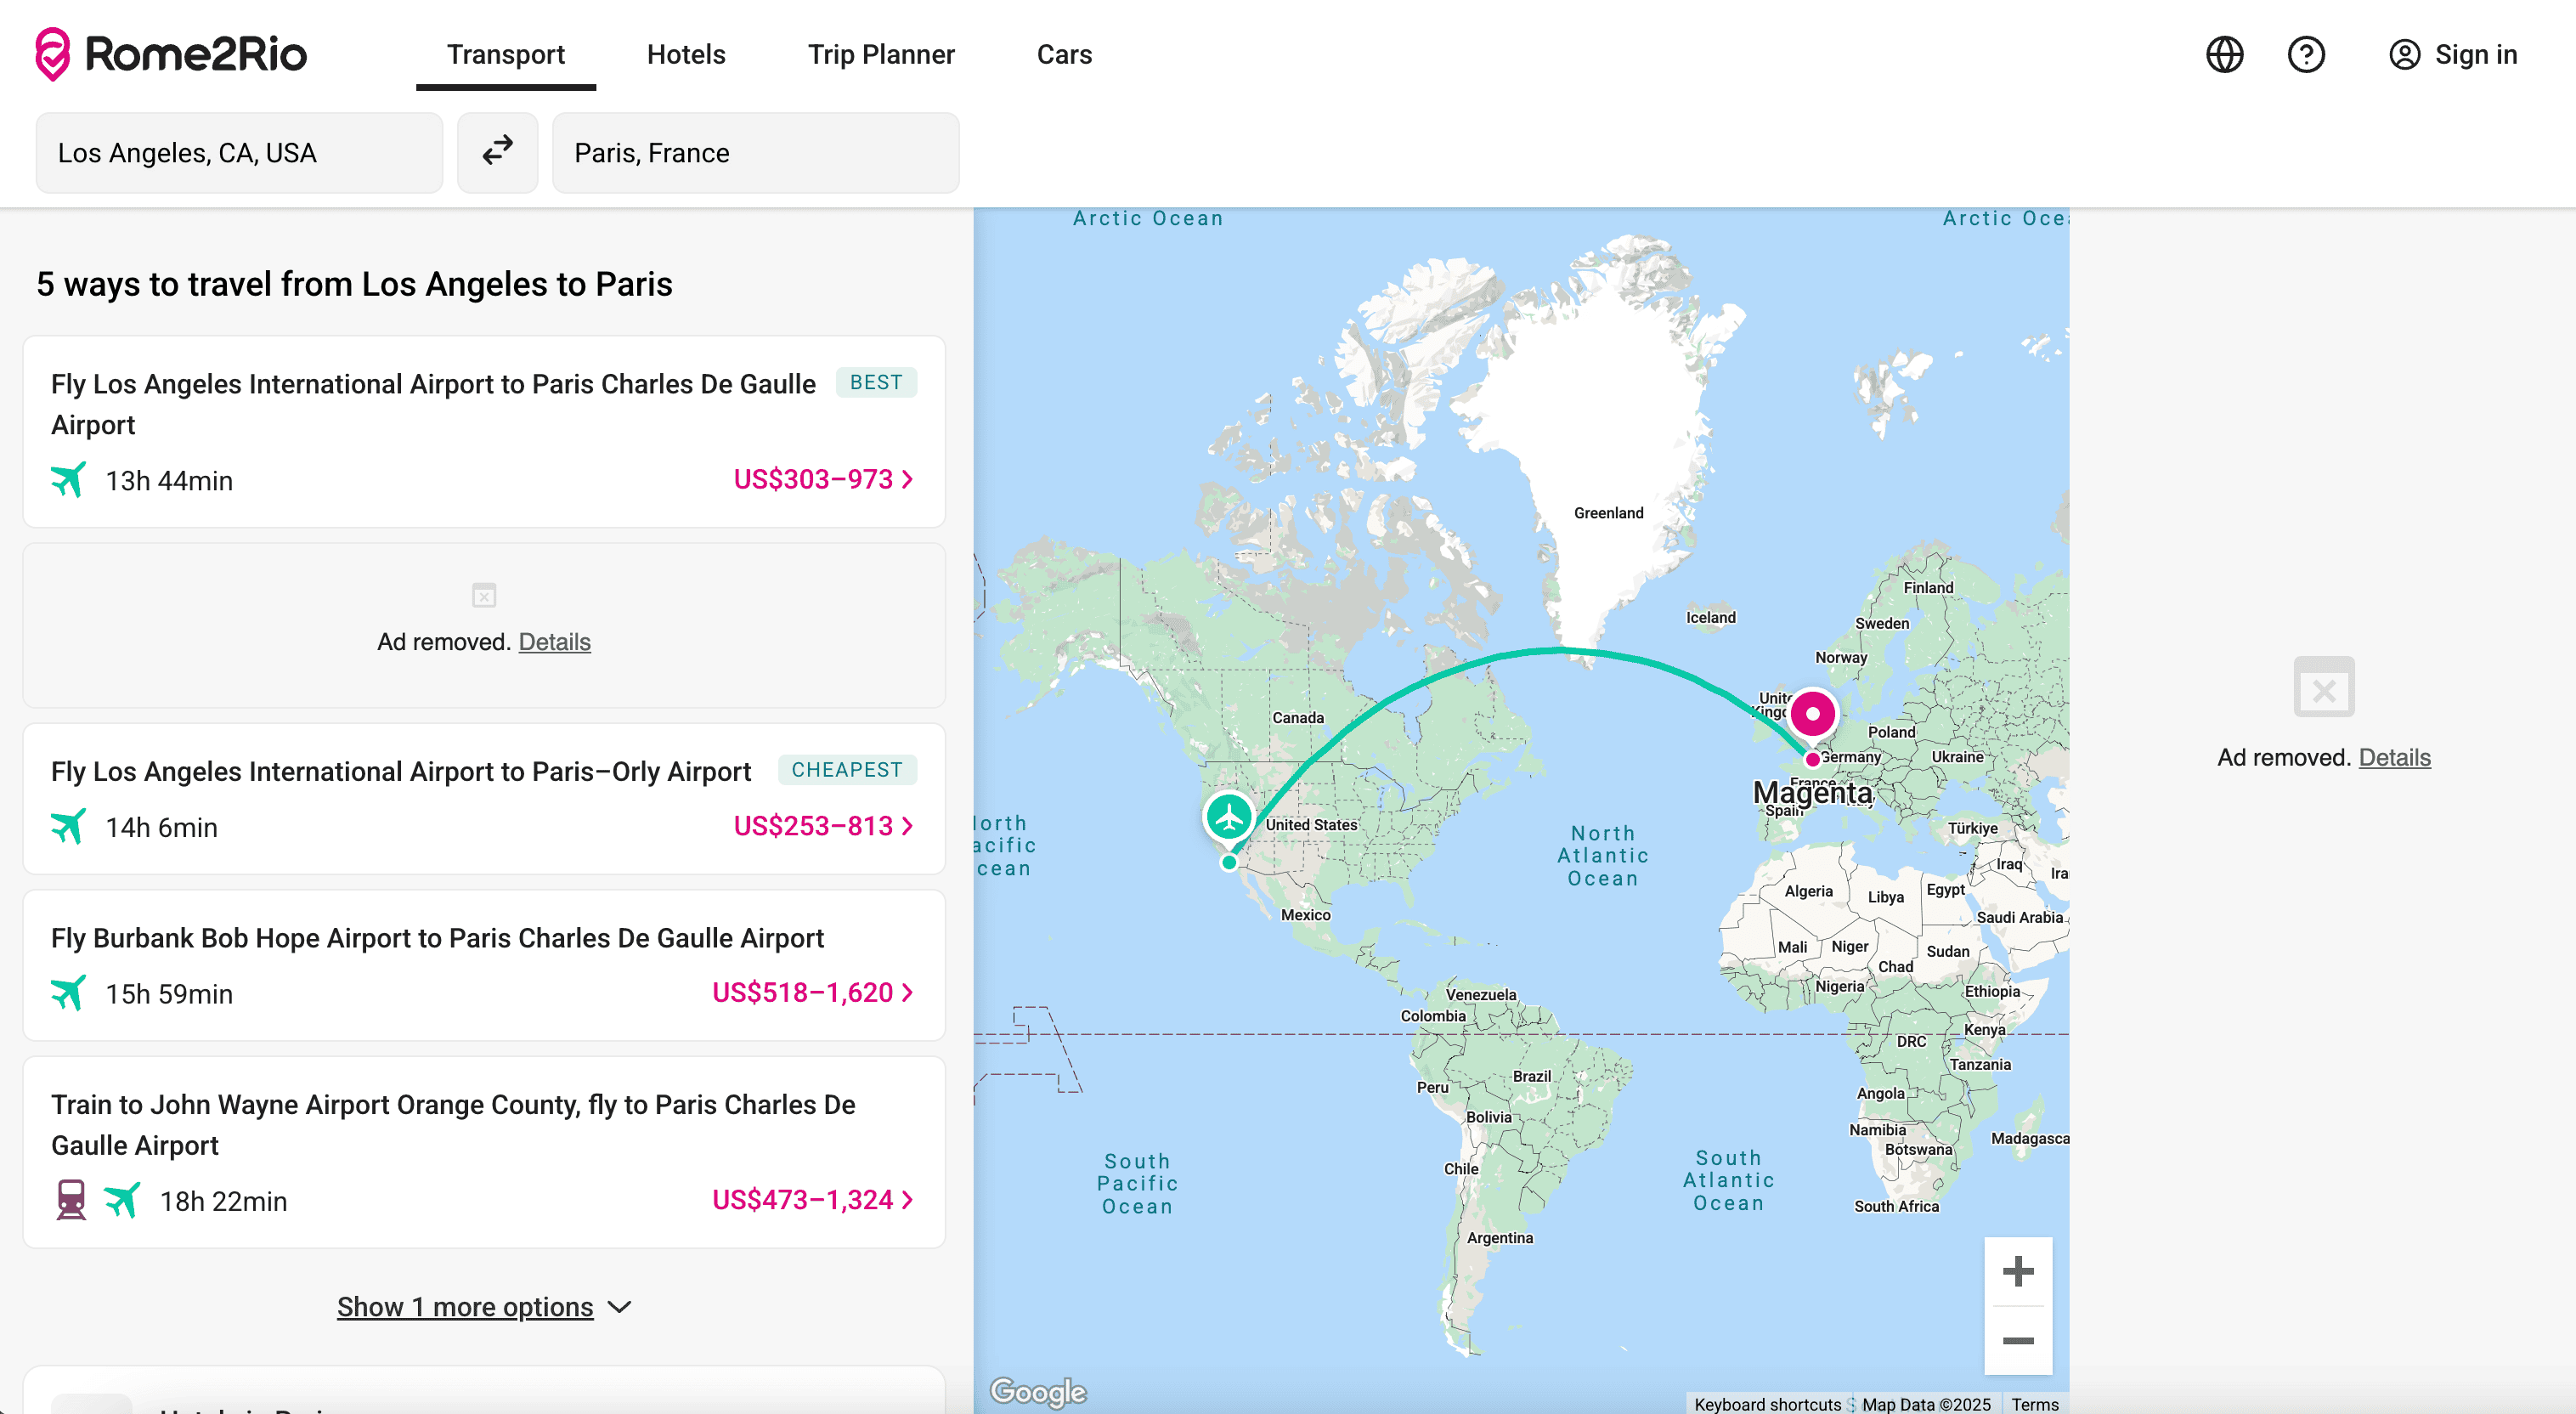Zoom in on the map
Viewport: 2576px width, 1414px height.
[x=2018, y=1272]
